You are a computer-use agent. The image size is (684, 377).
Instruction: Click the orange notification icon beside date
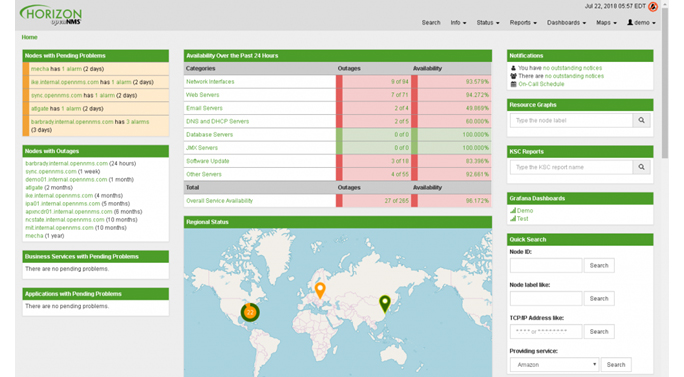[x=653, y=6]
